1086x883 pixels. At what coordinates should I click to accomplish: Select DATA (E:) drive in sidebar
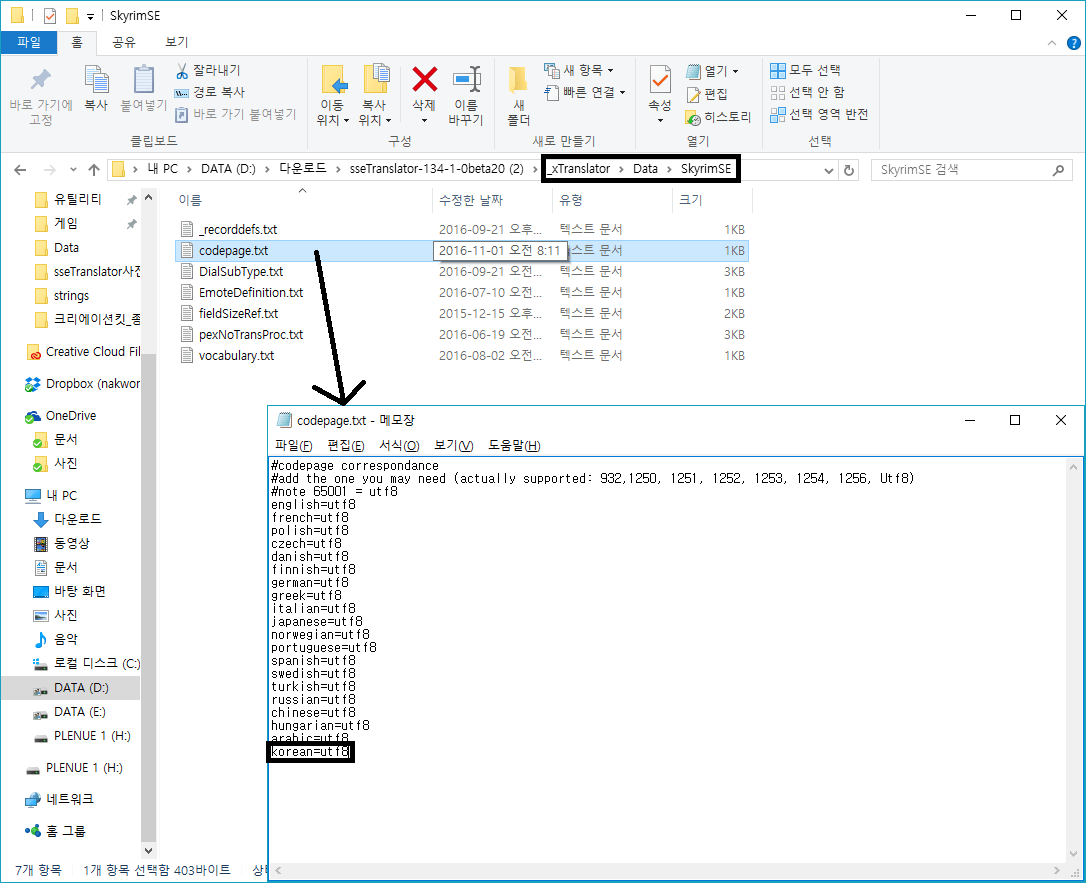coord(79,712)
